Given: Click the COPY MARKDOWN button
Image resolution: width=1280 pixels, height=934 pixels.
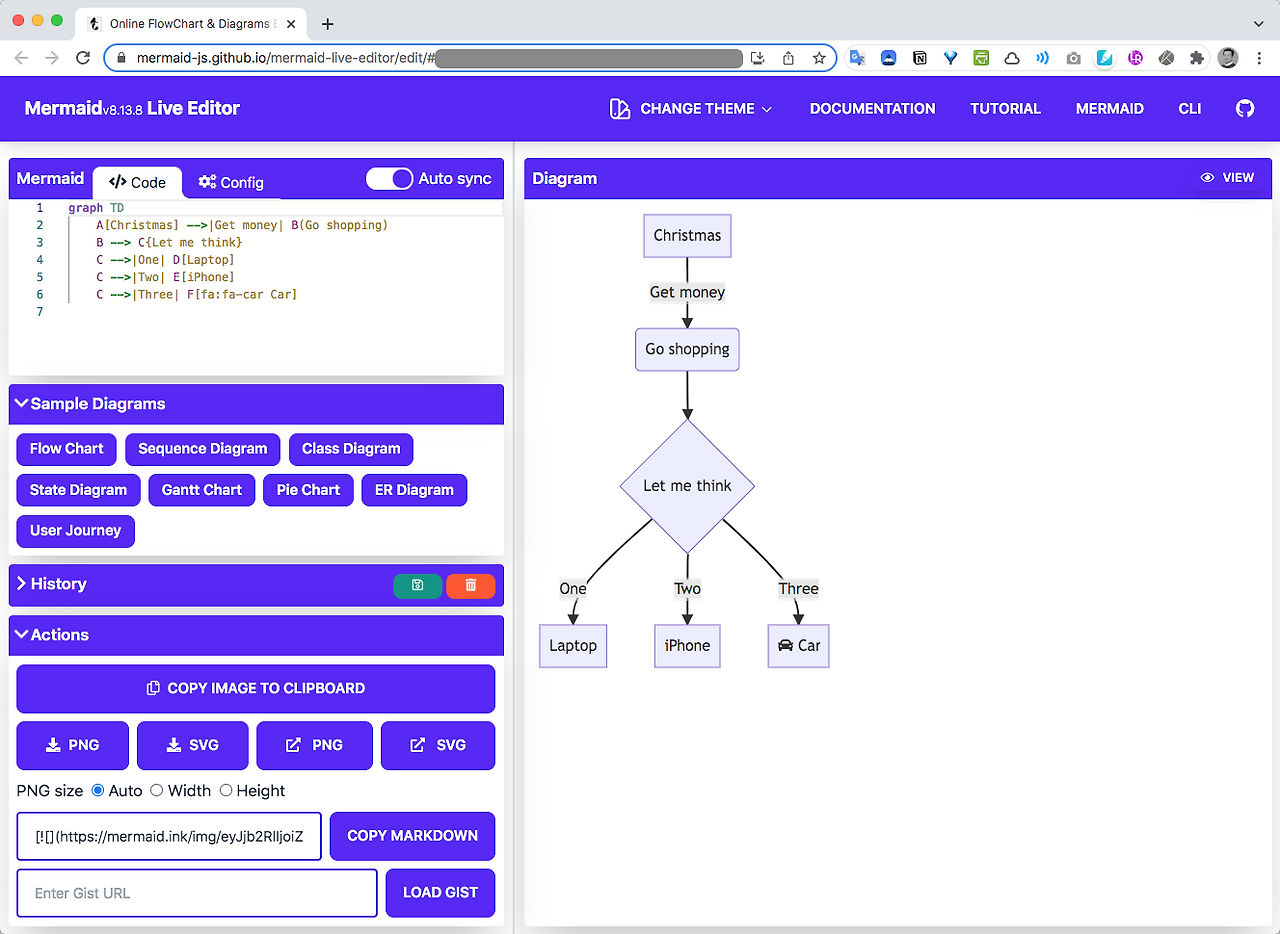Looking at the screenshot, I should tap(412, 836).
